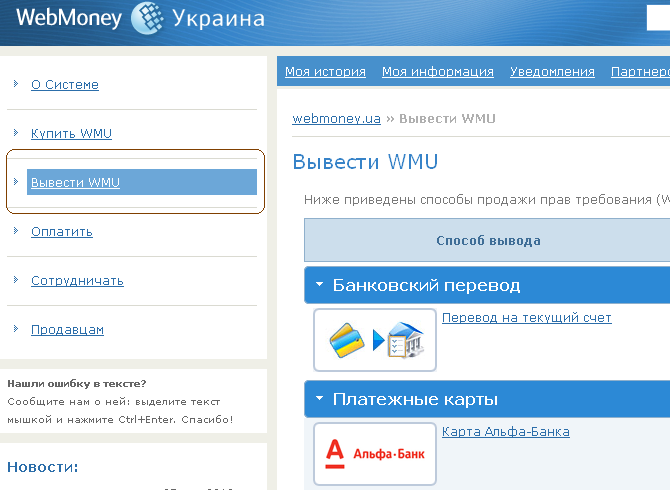Image resolution: width=670 pixels, height=490 pixels.
Task: Open the Сотрудничать sidebar link
Action: click(x=77, y=281)
